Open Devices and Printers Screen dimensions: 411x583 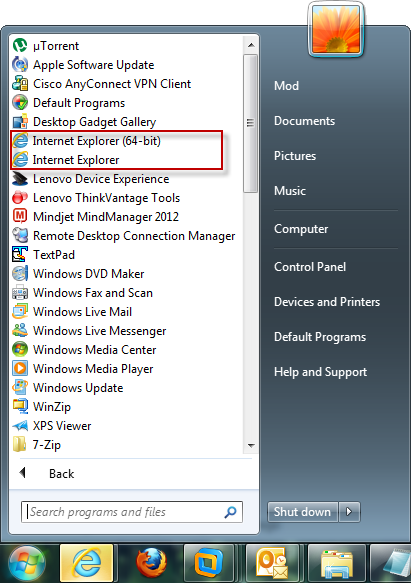click(327, 302)
